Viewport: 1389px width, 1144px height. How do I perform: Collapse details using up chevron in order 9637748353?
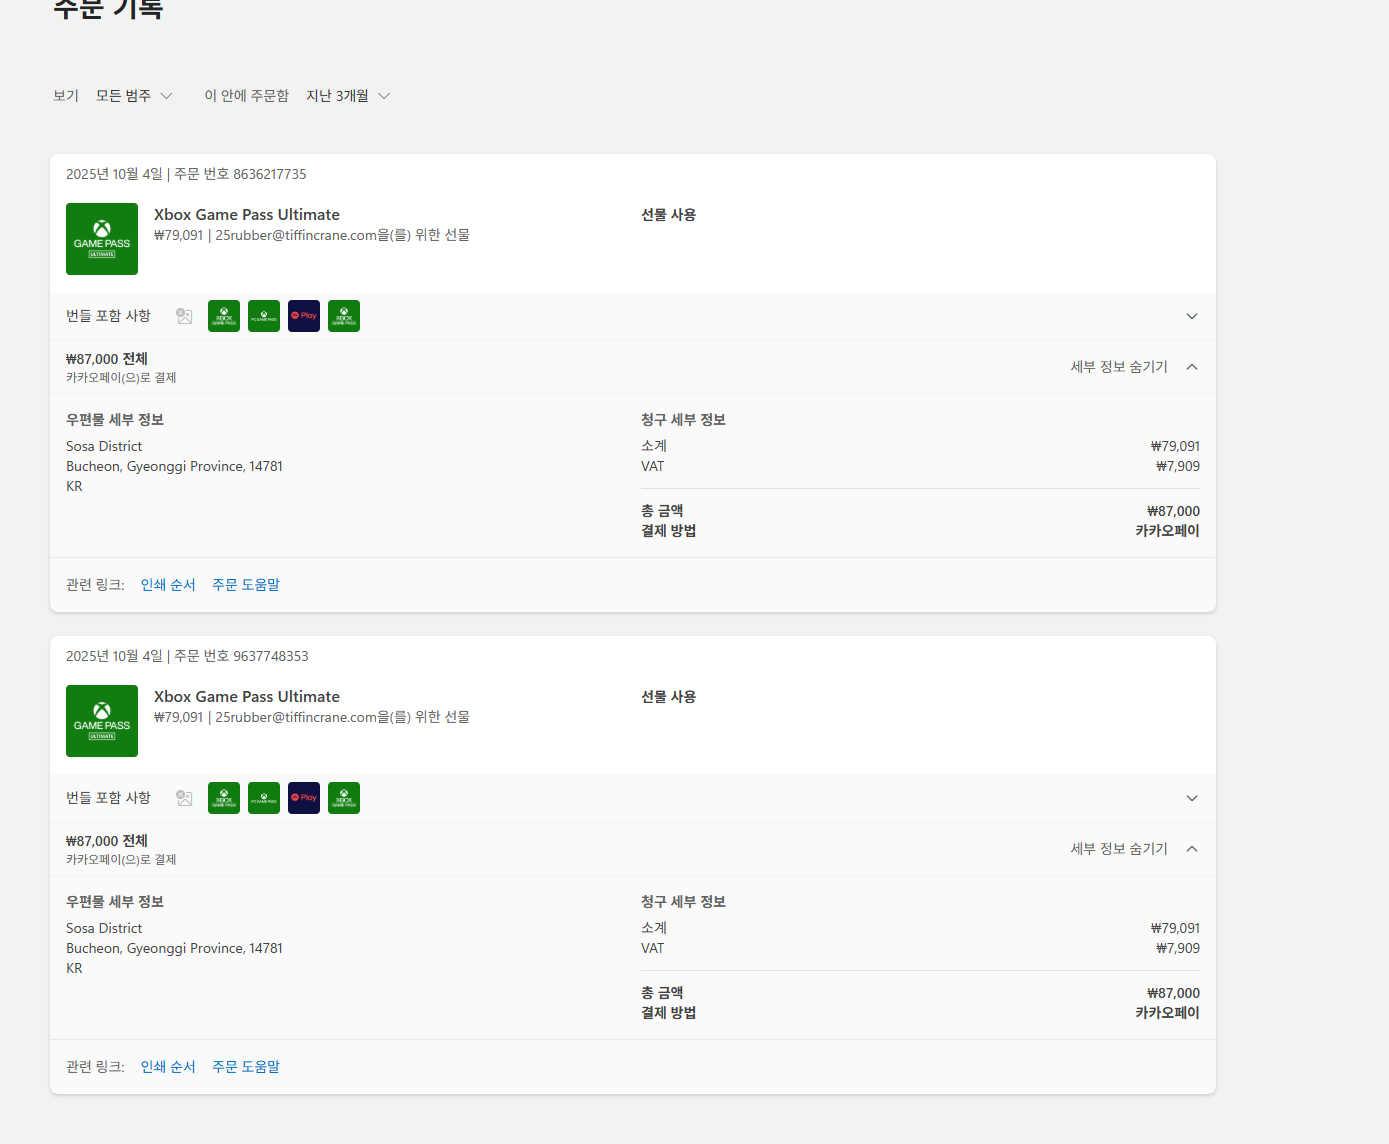point(1192,849)
